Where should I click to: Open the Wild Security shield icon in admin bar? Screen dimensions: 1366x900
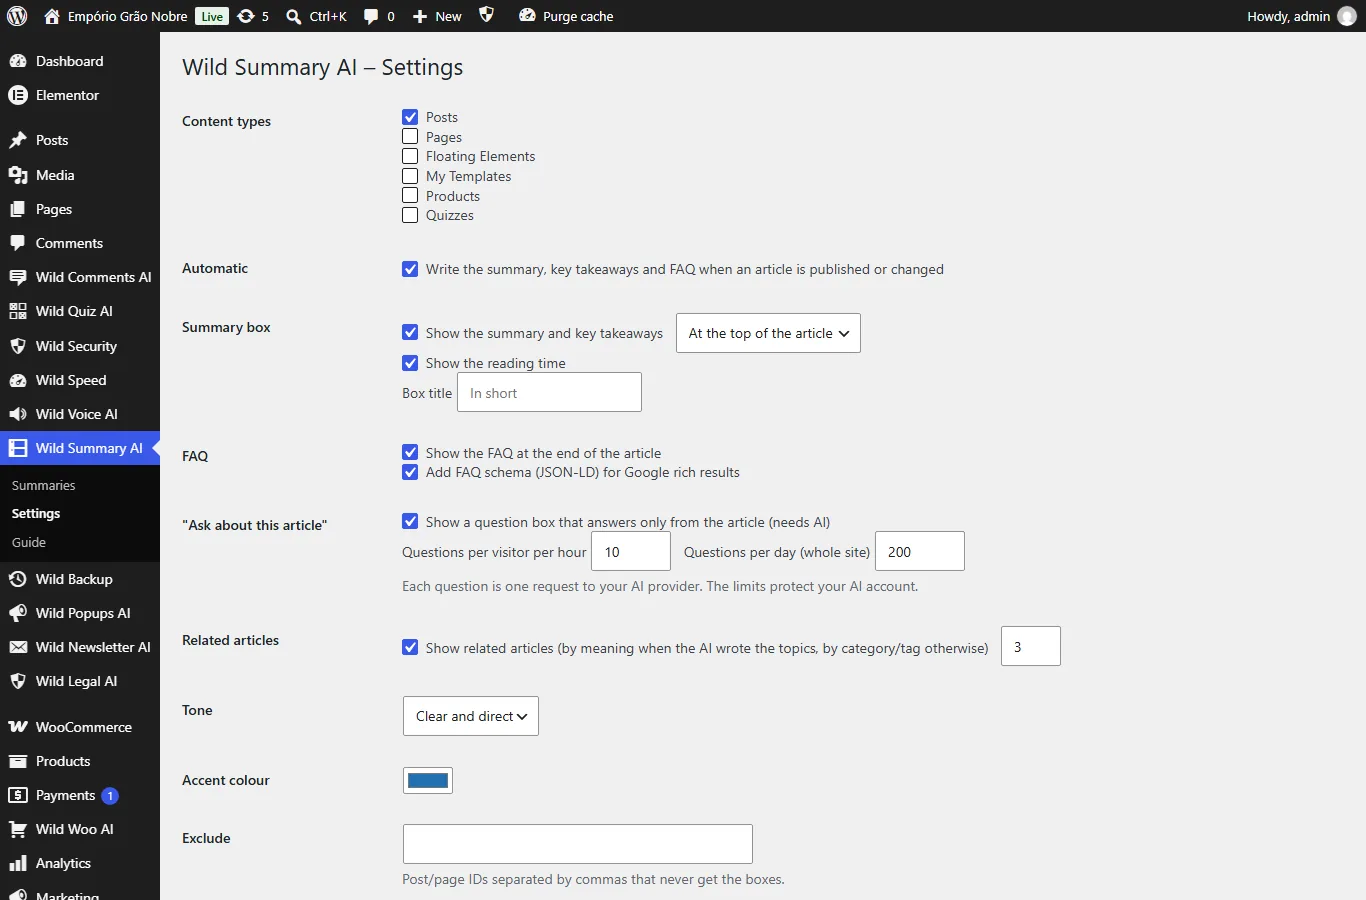[486, 15]
